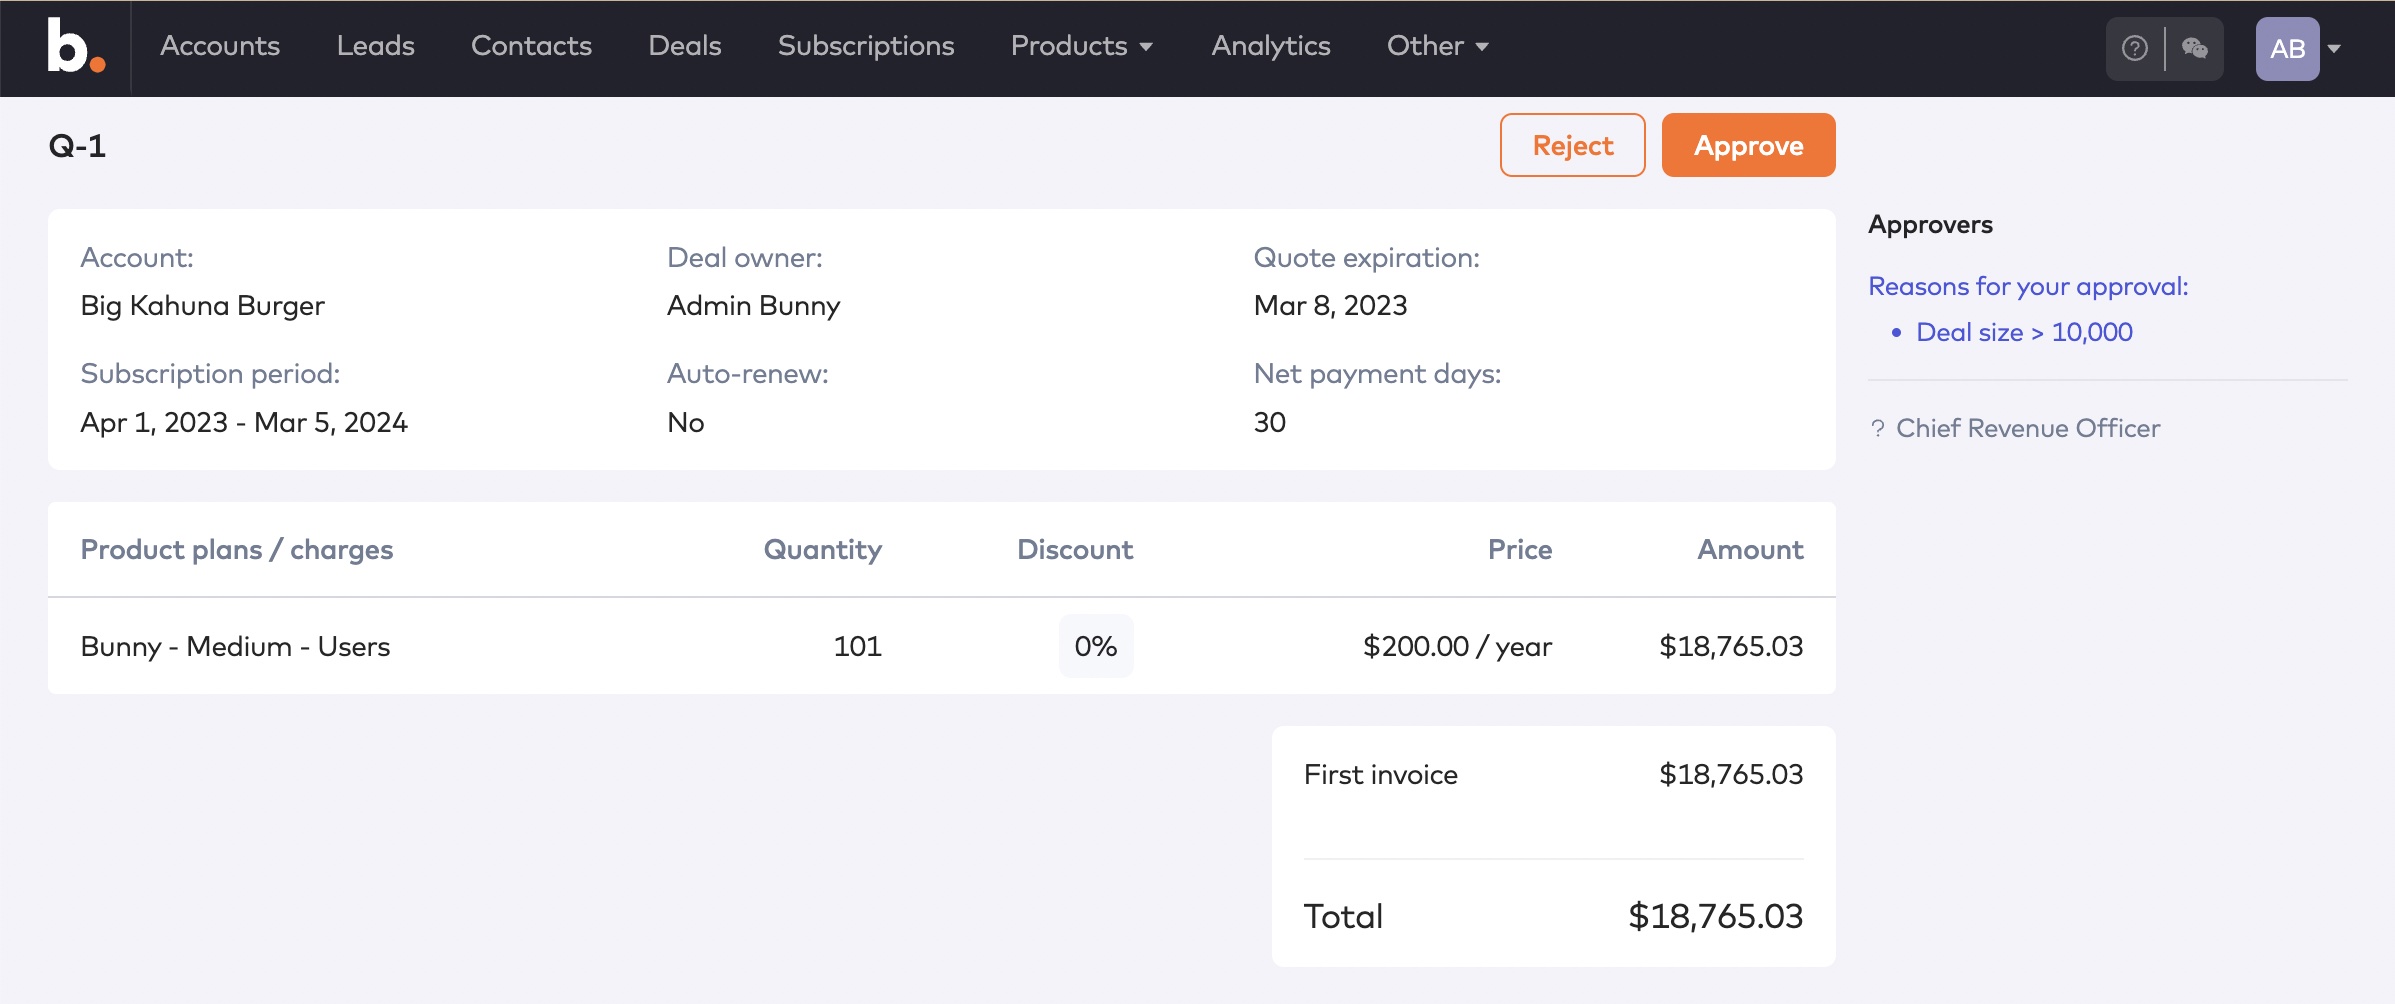The height and width of the screenshot is (1004, 2395).
Task: Click the 'Deal size > 10,000' reason
Action: point(2024,332)
